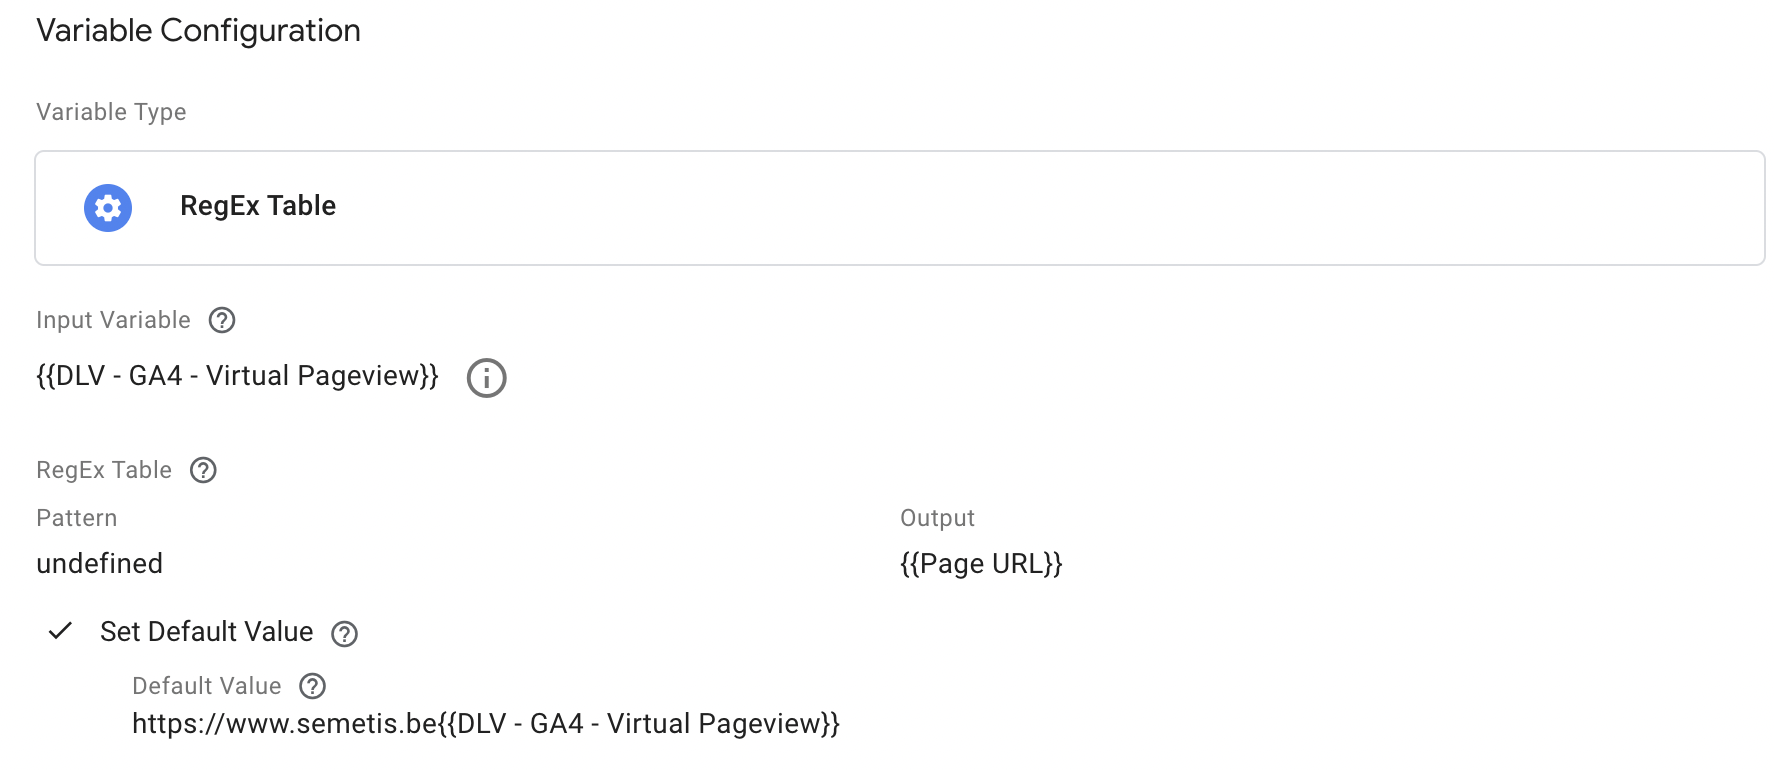The width and height of the screenshot is (1774, 770).
Task: Click the Default Value field label
Action: pos(207,686)
